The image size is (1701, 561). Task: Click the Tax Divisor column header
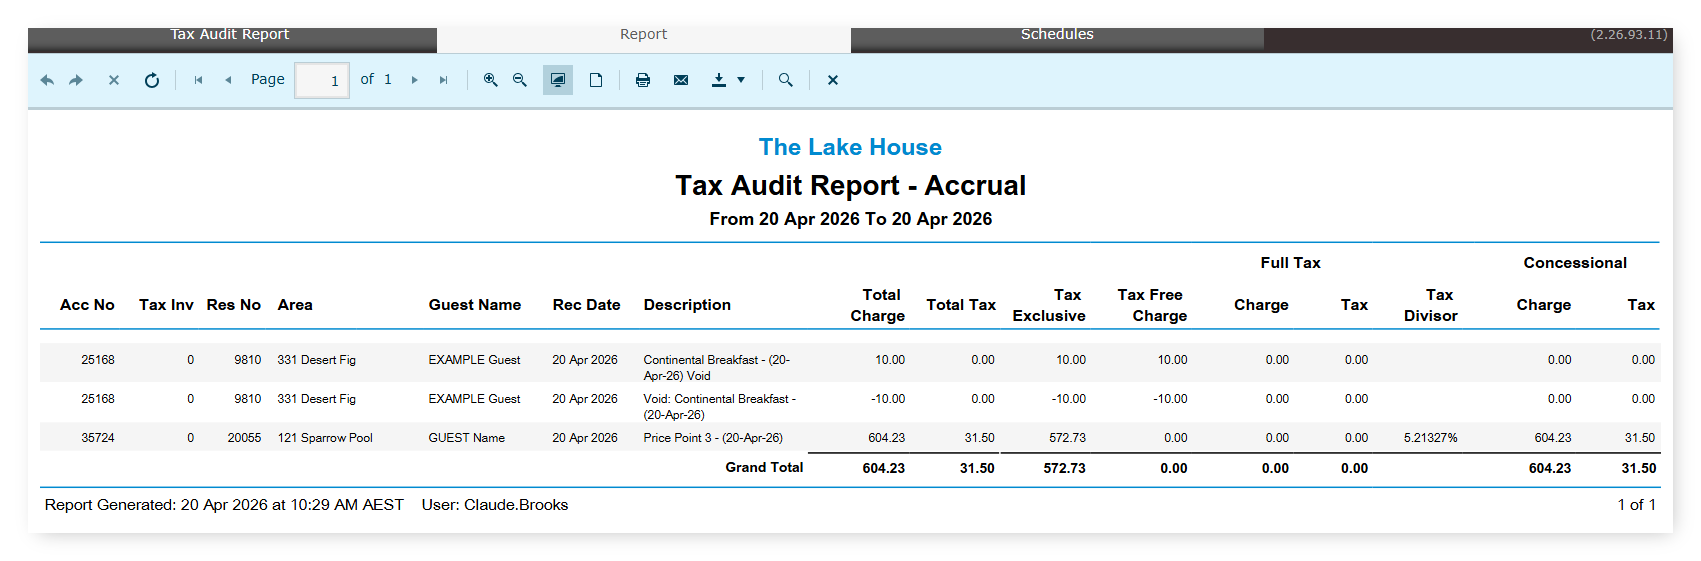(x=1431, y=305)
